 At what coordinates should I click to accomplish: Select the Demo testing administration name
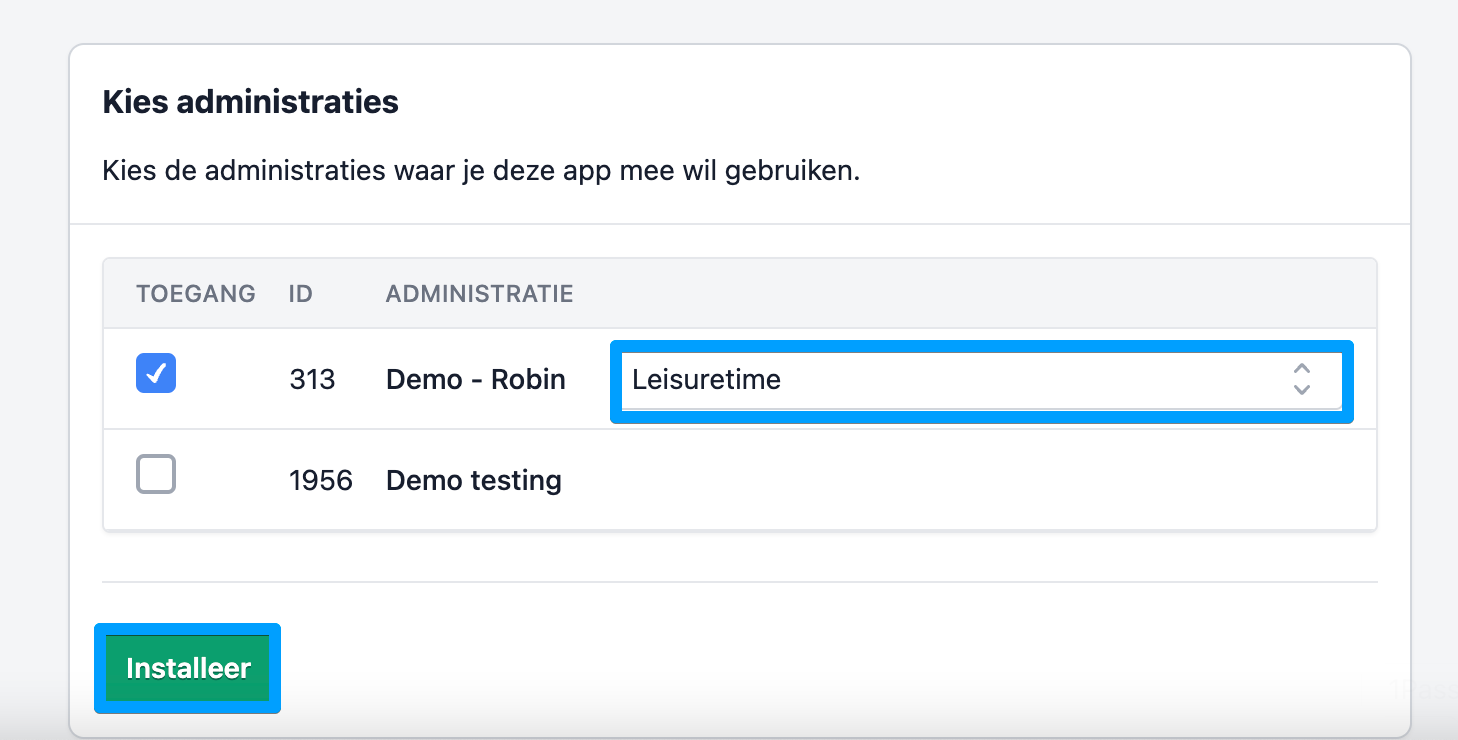[473, 481]
